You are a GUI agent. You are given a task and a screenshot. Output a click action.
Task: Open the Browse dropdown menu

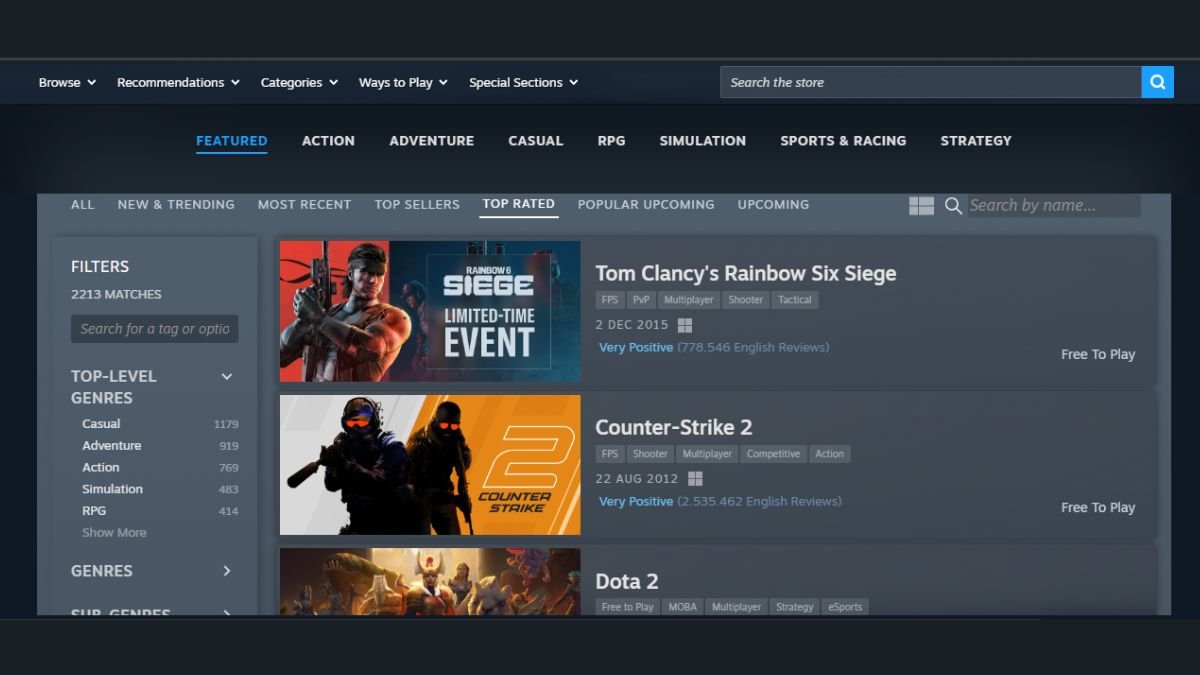[x=67, y=82]
